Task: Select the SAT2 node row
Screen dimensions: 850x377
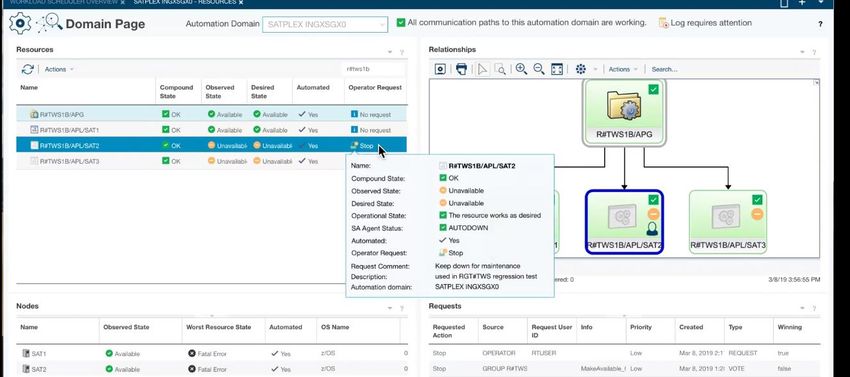Action: point(211,369)
